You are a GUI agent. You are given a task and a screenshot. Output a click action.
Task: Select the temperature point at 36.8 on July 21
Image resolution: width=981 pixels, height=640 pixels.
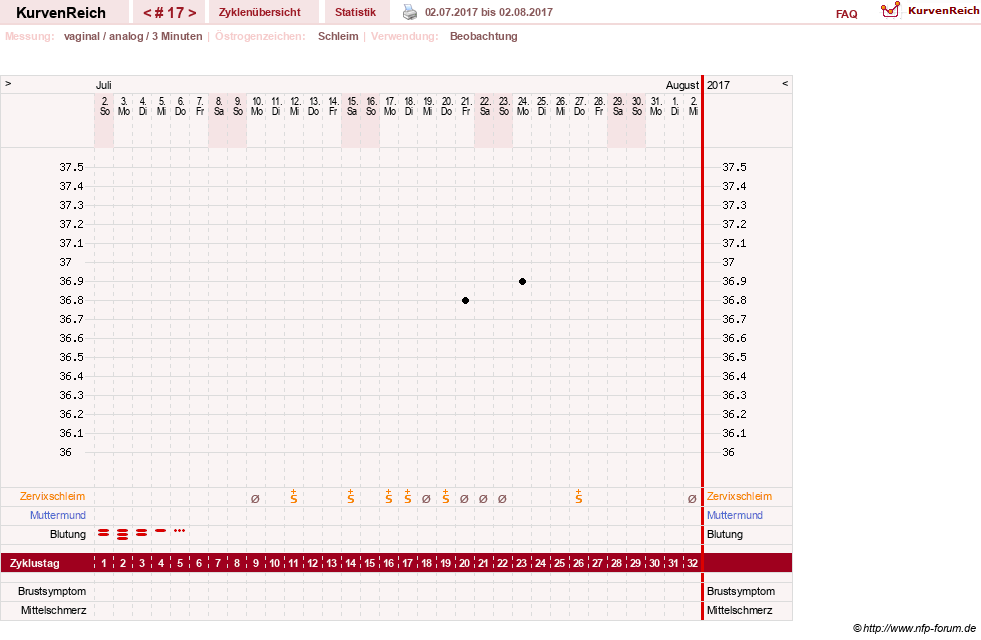coord(465,300)
